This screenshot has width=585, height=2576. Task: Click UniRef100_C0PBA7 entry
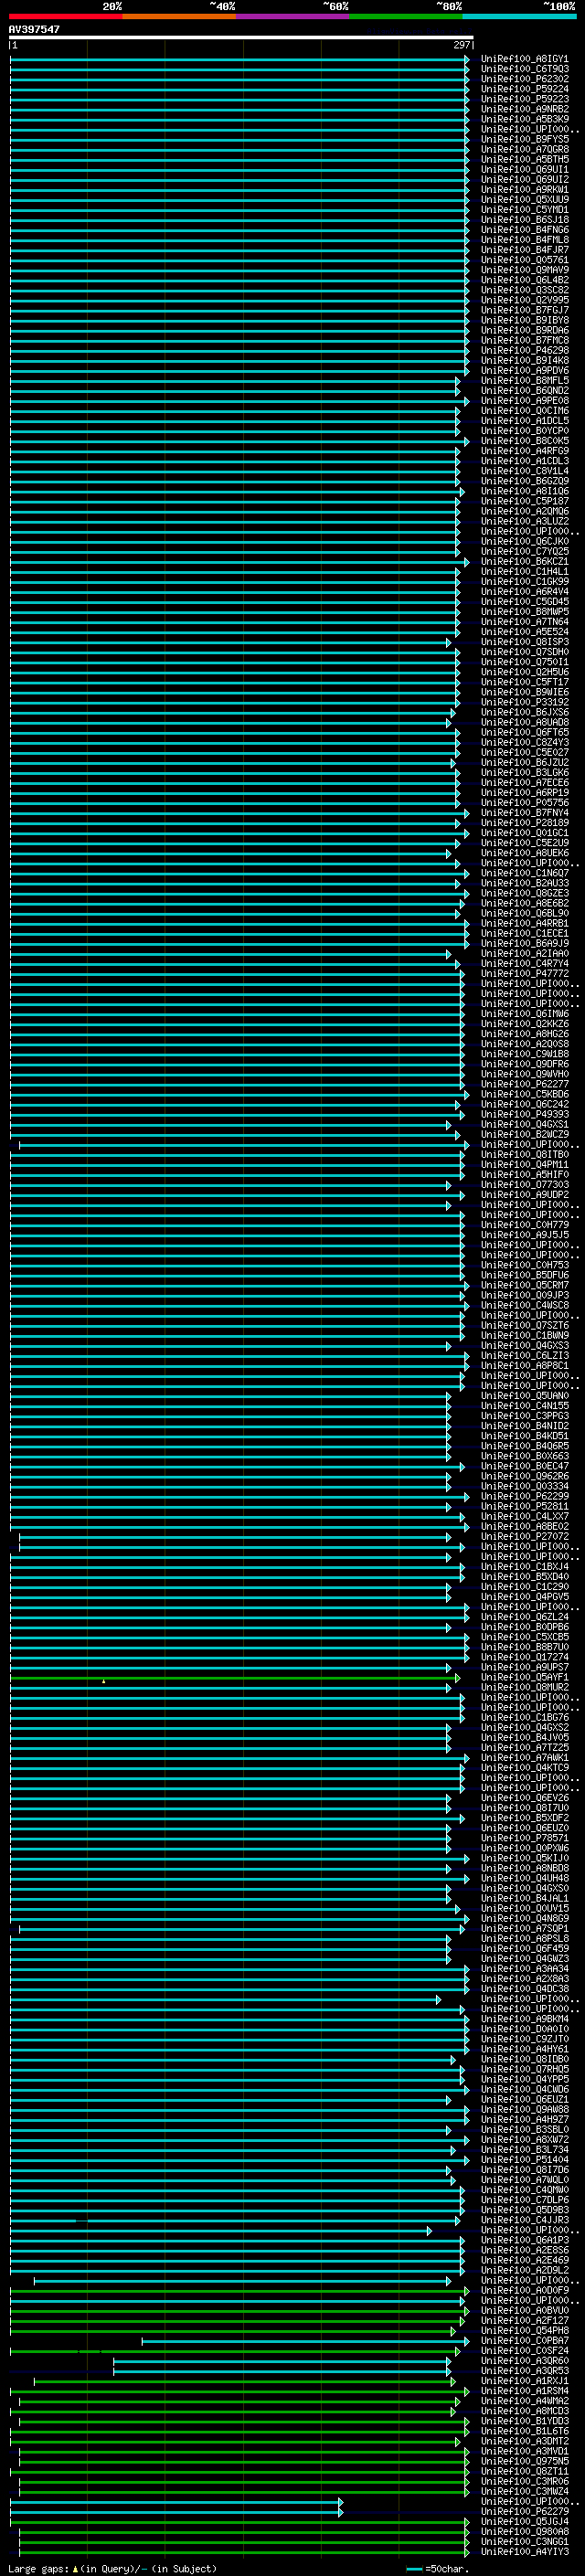(524, 2340)
